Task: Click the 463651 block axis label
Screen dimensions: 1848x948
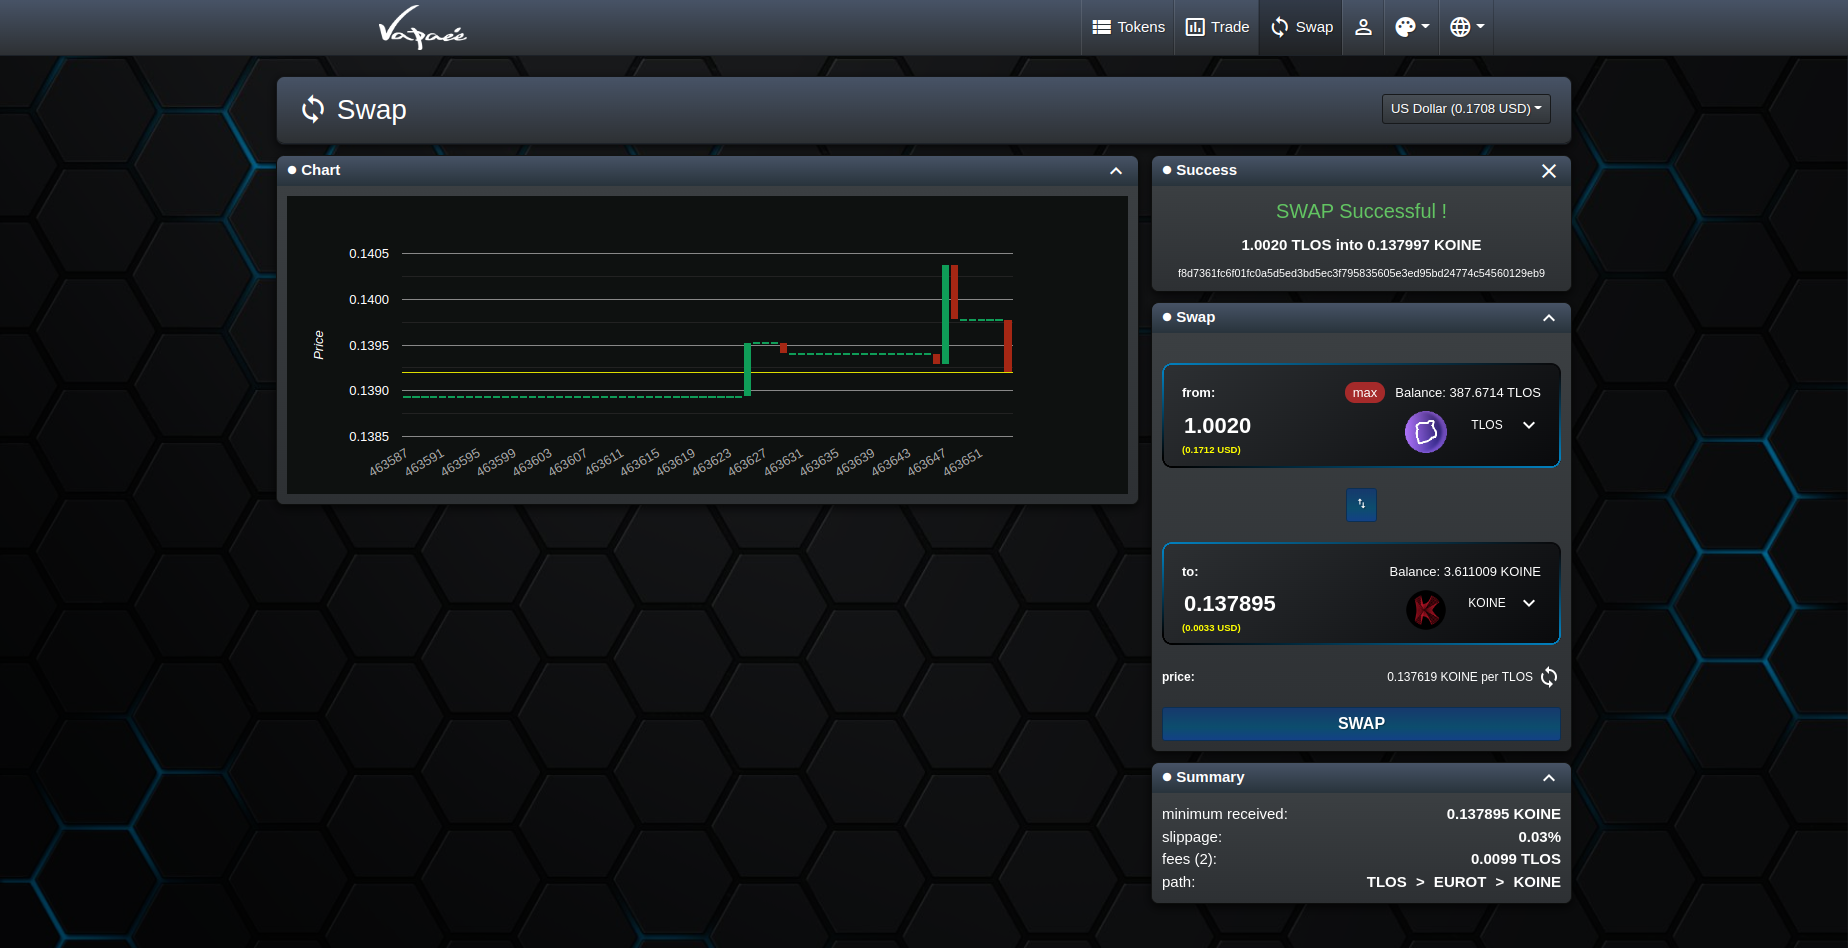Action: tap(963, 462)
